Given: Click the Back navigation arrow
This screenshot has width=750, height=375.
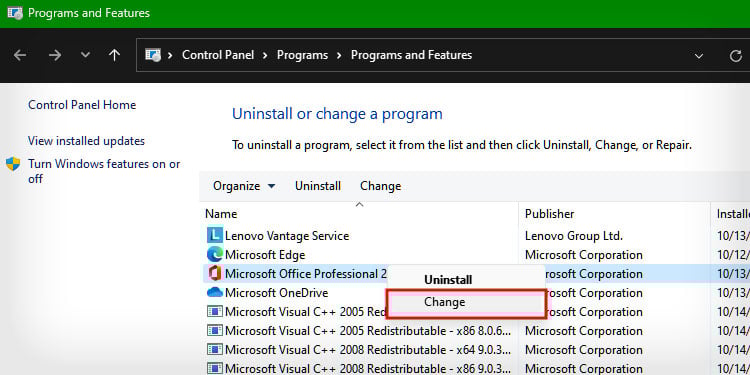Looking at the screenshot, I should 20,55.
